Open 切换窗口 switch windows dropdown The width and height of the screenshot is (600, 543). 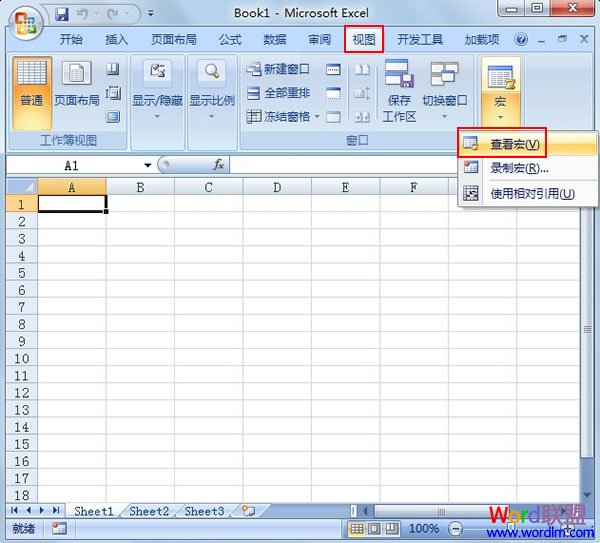pyautogui.click(x=445, y=91)
